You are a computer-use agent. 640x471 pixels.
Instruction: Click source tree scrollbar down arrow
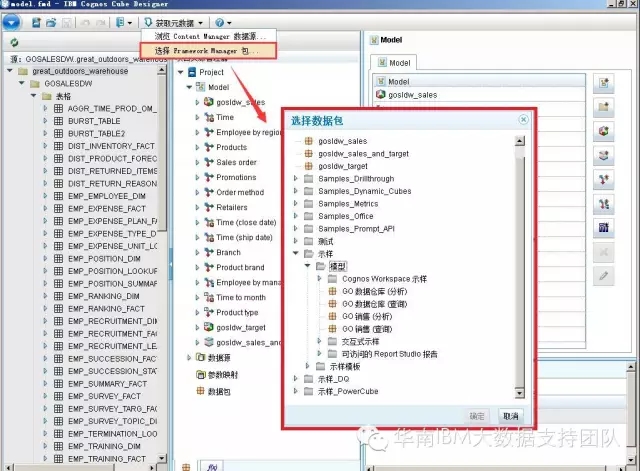coord(162,459)
